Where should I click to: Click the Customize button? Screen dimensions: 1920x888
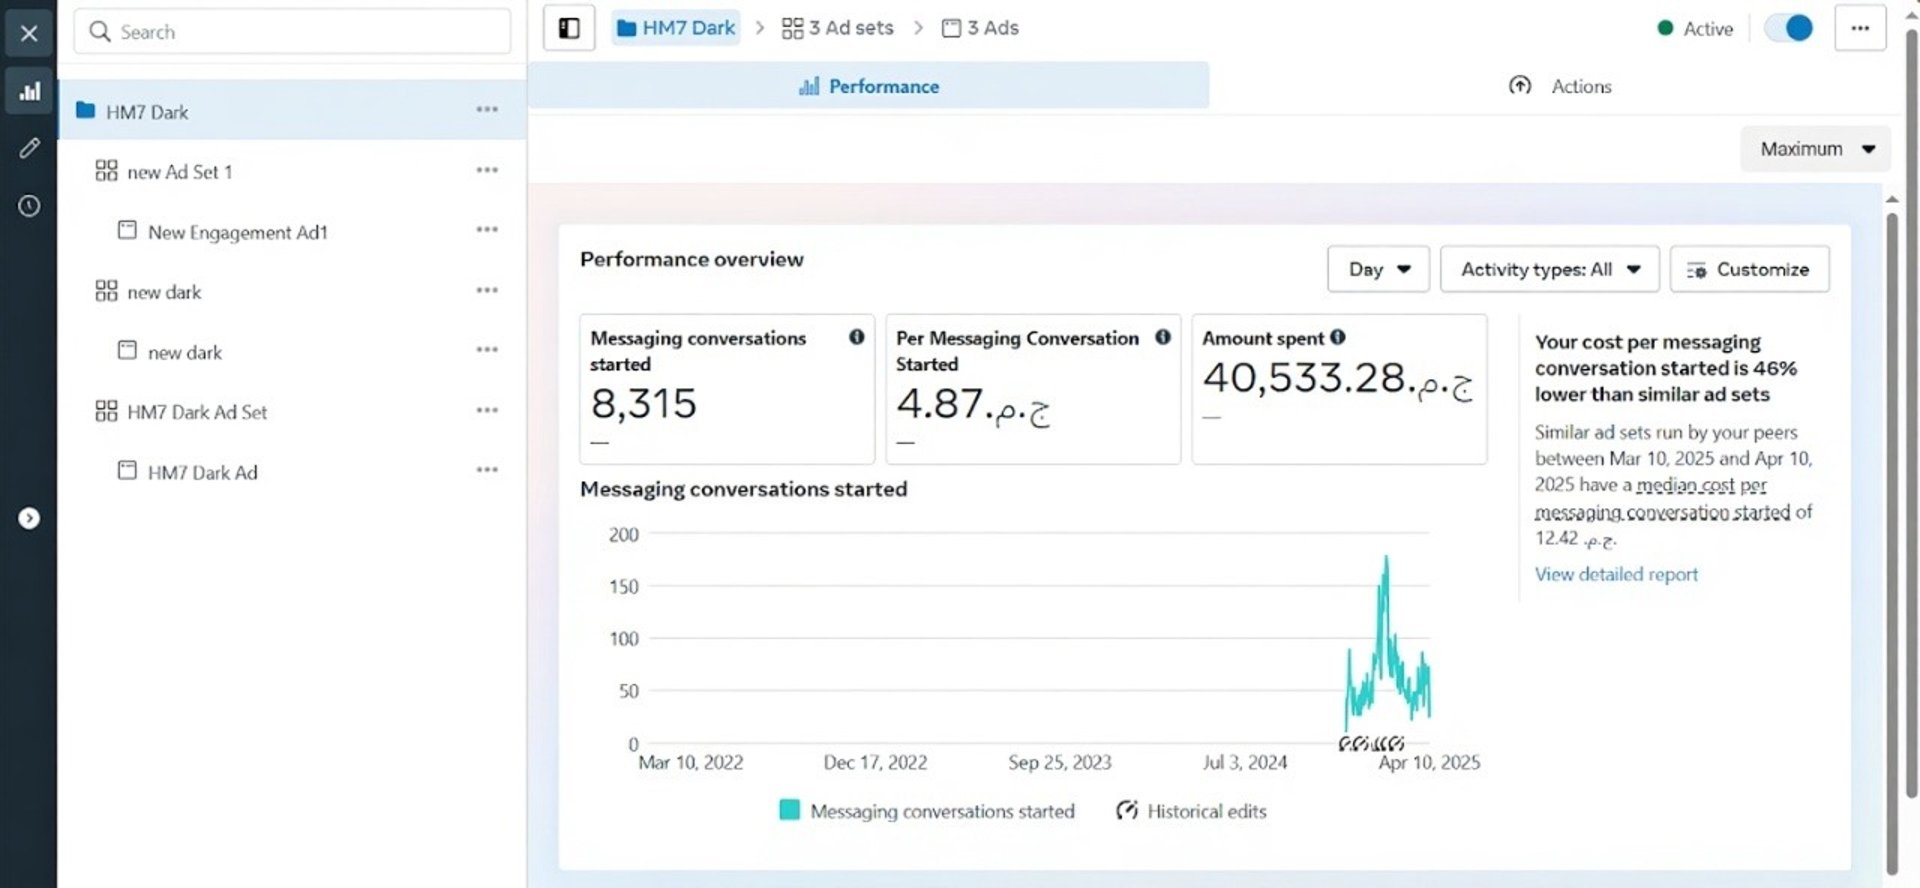(1749, 269)
